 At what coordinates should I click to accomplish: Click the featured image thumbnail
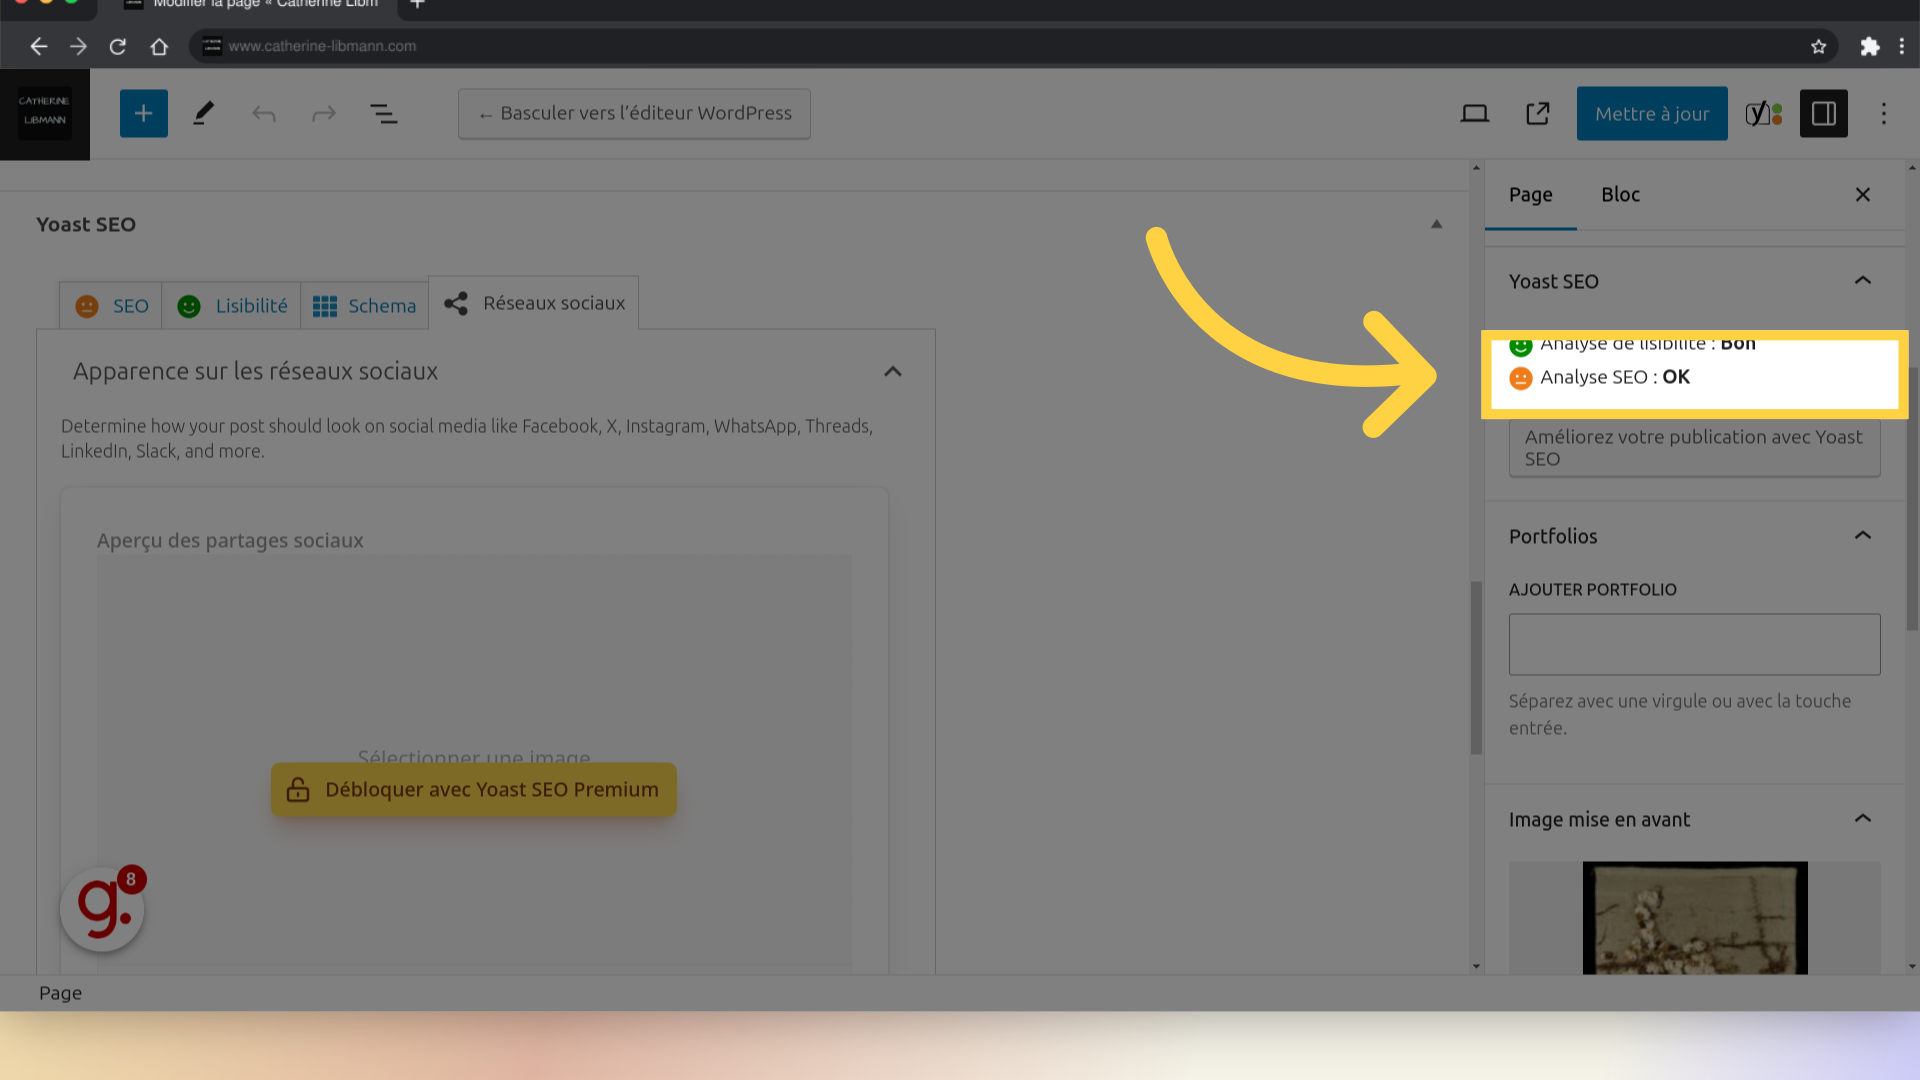(x=1694, y=918)
